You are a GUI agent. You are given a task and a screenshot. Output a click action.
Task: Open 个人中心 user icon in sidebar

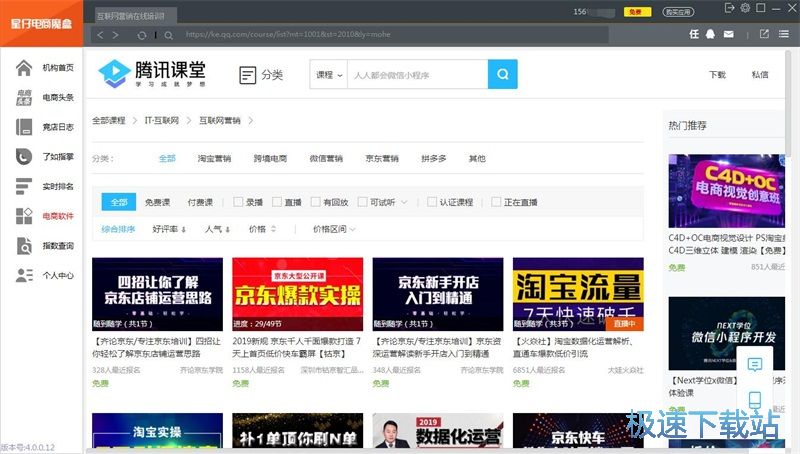[x=24, y=275]
